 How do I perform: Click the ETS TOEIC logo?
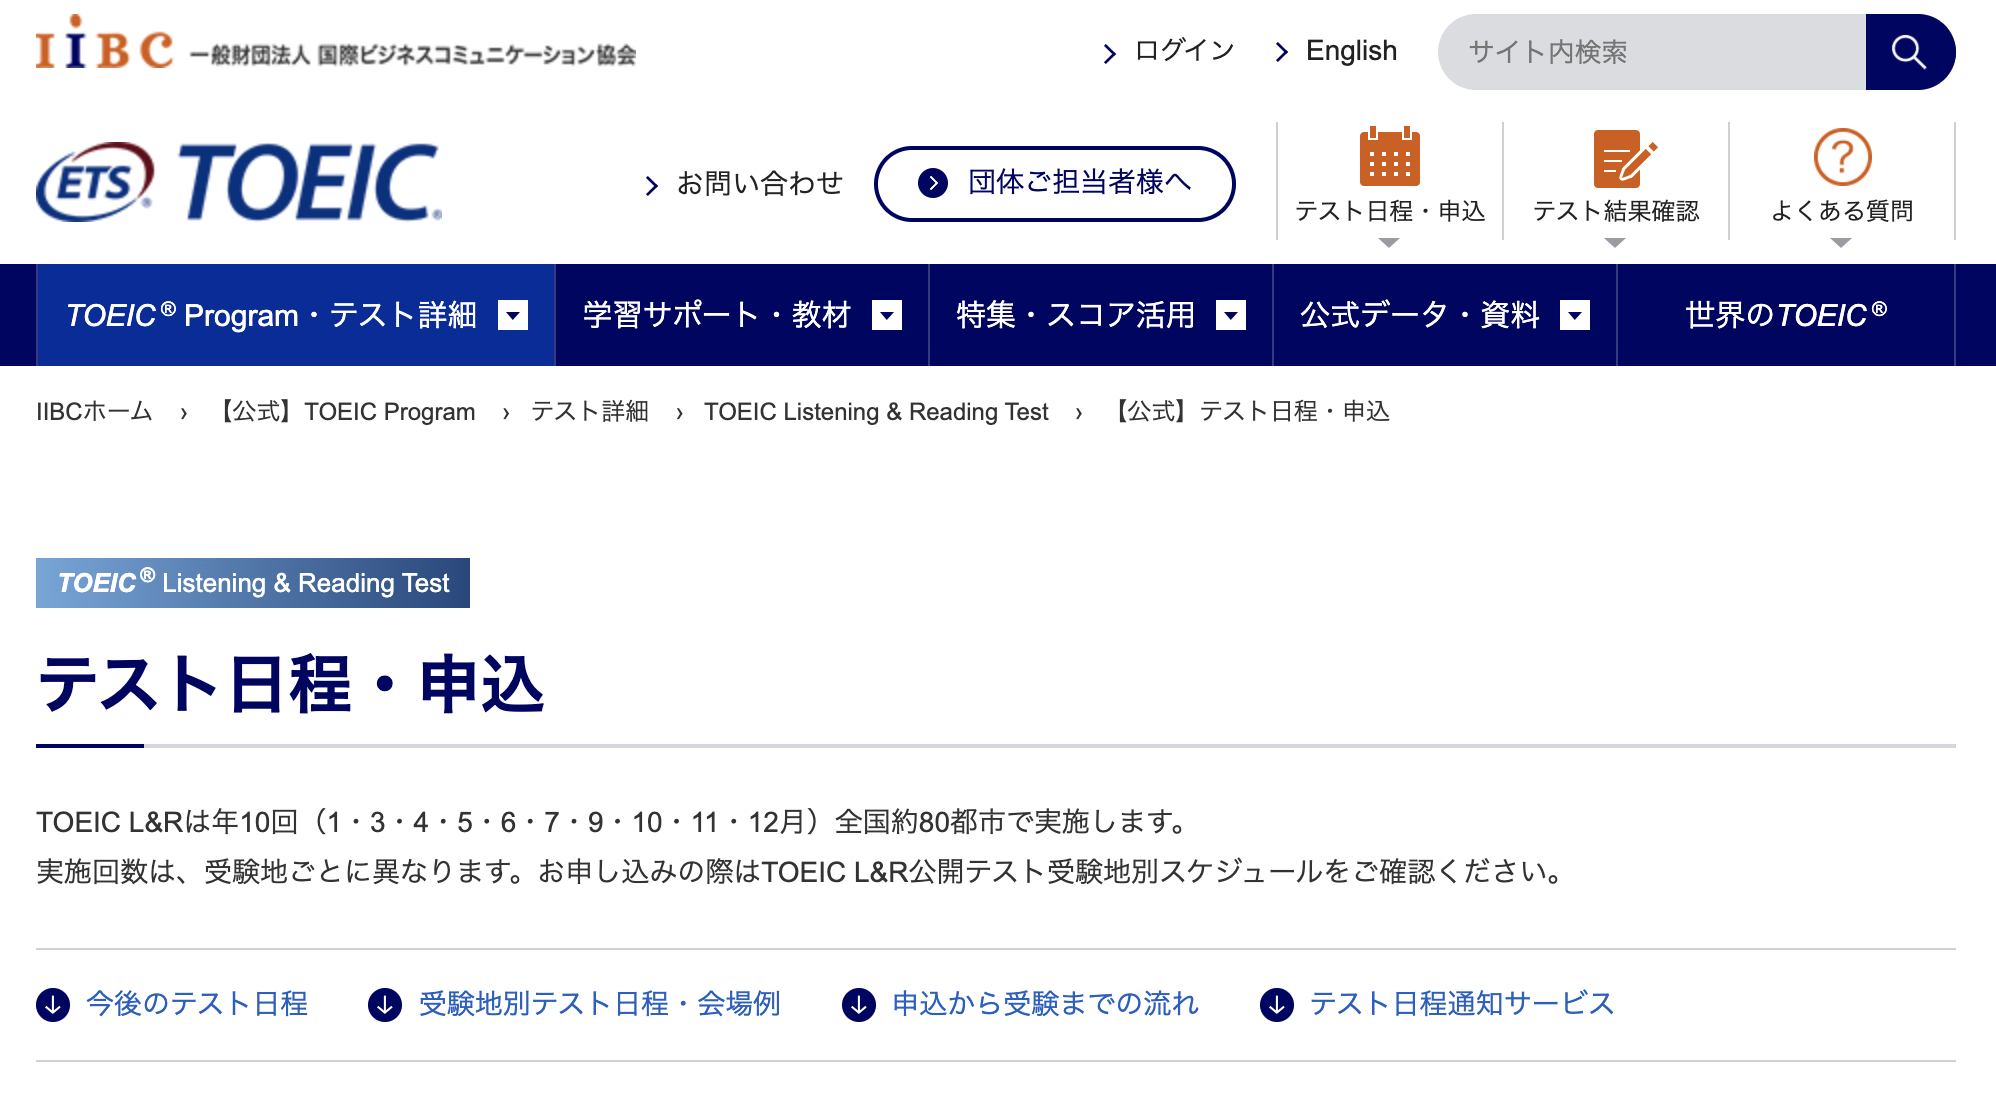point(239,182)
